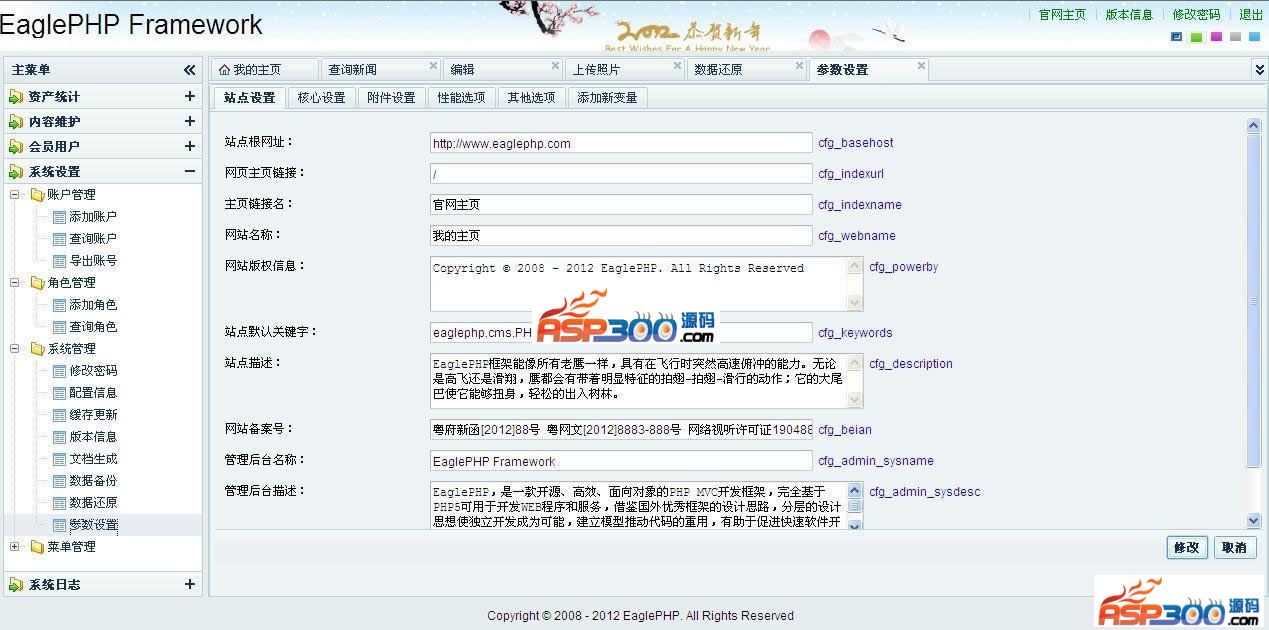The width and height of the screenshot is (1269, 630).
Task: Choose the light blue theme swatch
Action: tap(1256, 37)
